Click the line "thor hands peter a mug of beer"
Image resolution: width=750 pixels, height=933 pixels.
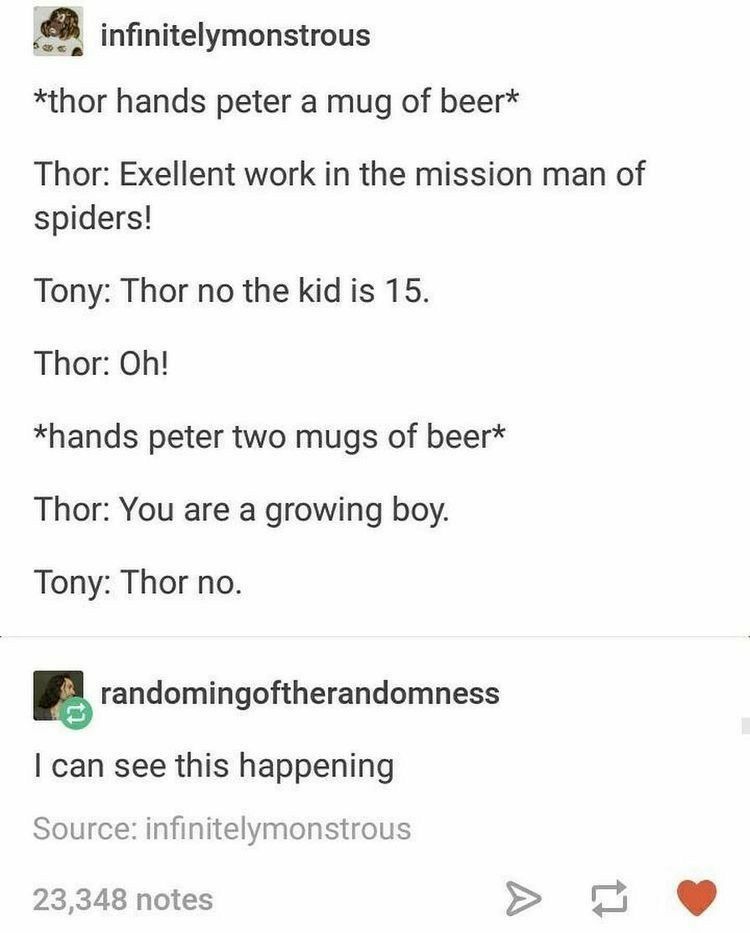click(276, 101)
